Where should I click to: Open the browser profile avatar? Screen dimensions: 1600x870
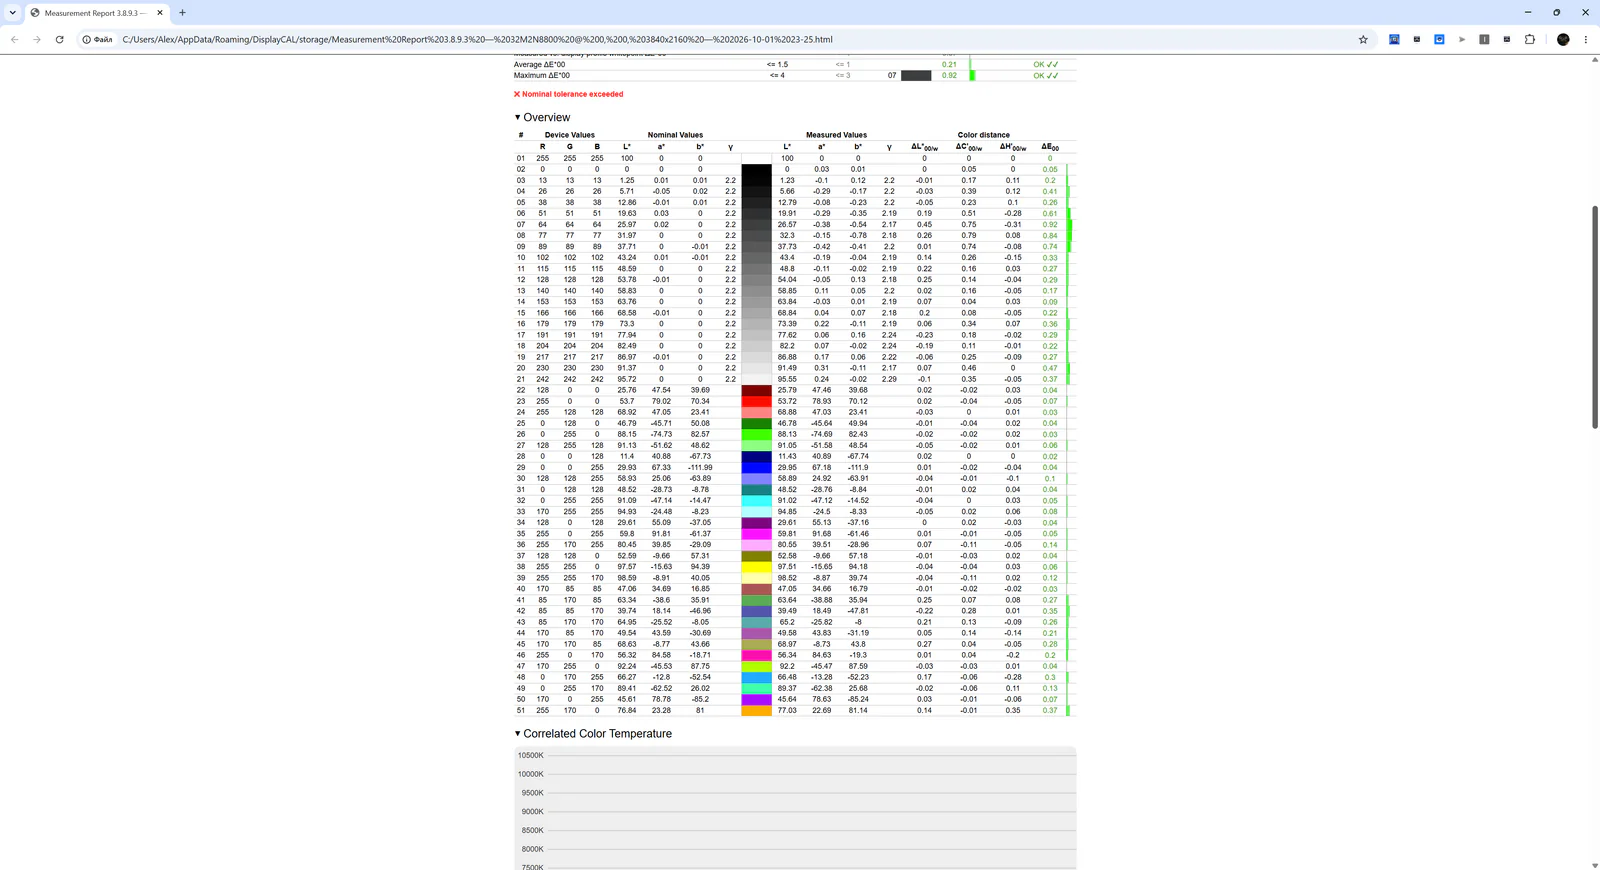point(1563,40)
